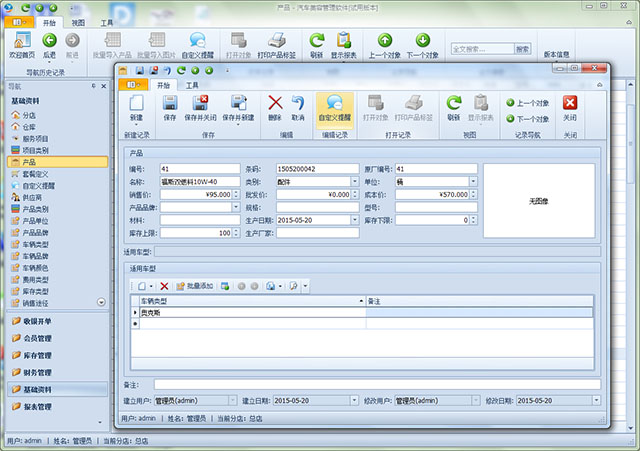The image size is (640, 451).
Task: Adjust the 库存上限 spinner
Action: (x=236, y=233)
